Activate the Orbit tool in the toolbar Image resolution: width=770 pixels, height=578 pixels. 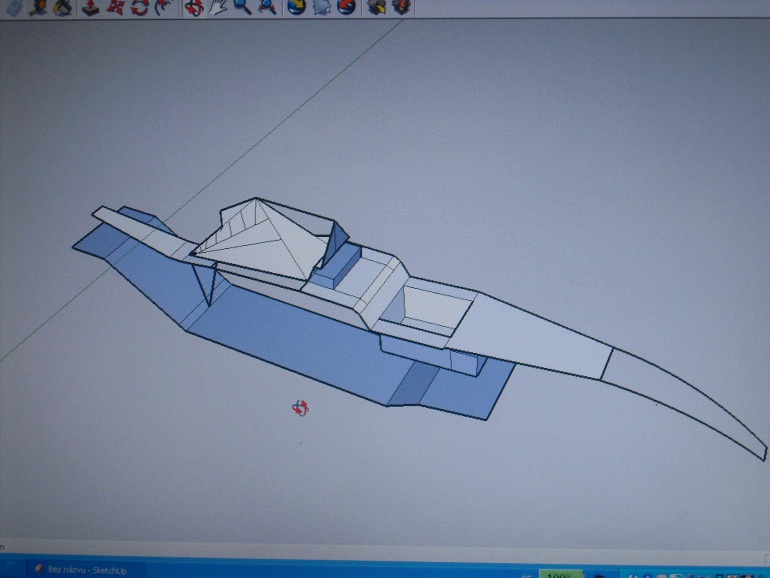193,7
